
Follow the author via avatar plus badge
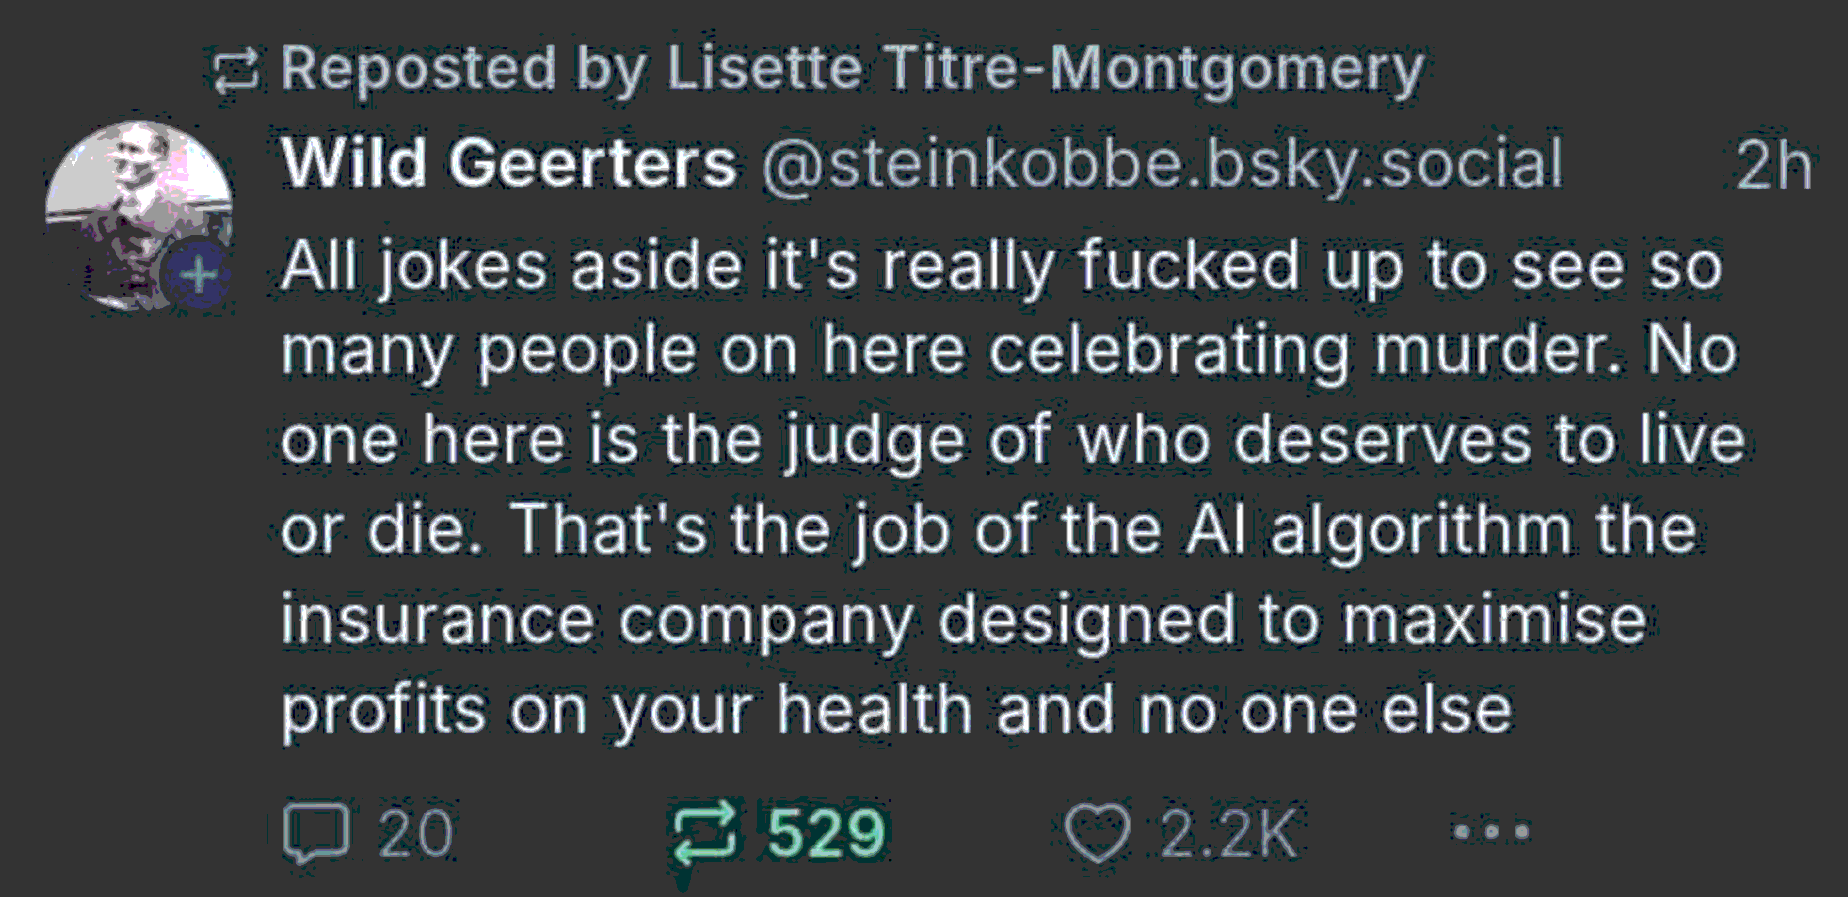tap(198, 274)
